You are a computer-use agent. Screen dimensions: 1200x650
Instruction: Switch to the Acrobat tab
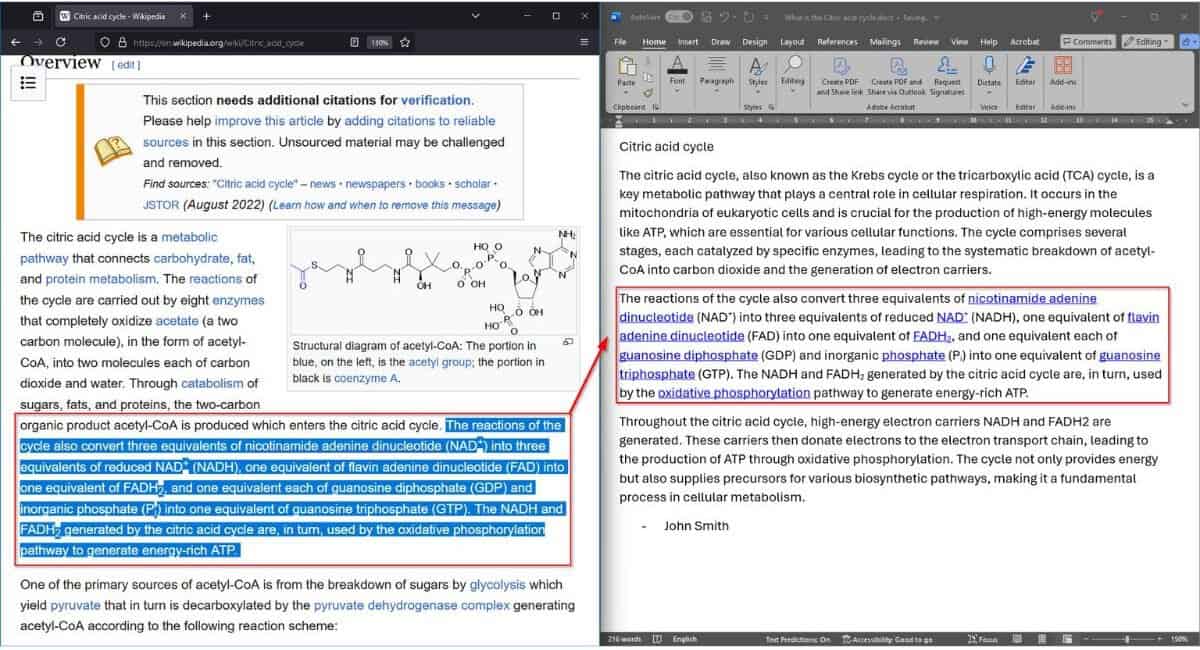(1024, 42)
